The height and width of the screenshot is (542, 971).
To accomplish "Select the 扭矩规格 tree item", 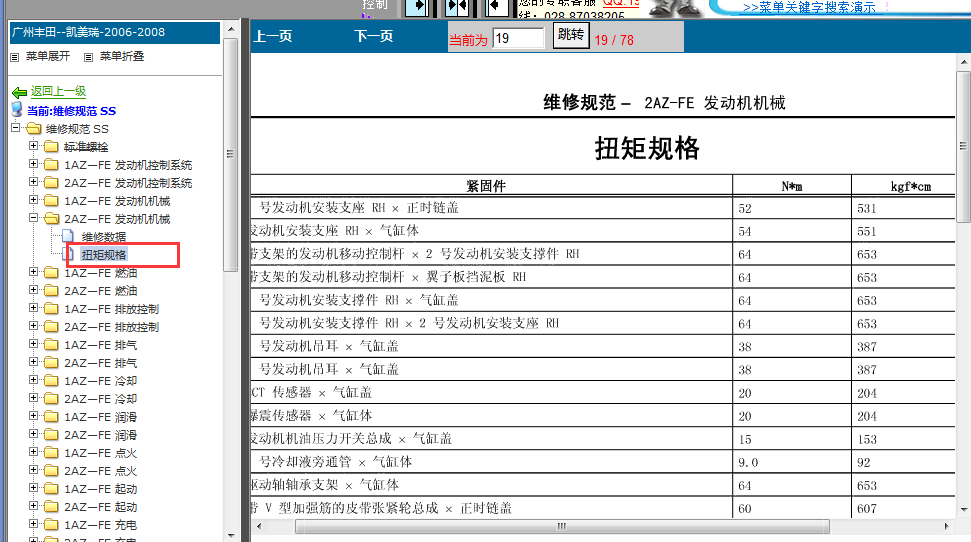I will click(104, 255).
